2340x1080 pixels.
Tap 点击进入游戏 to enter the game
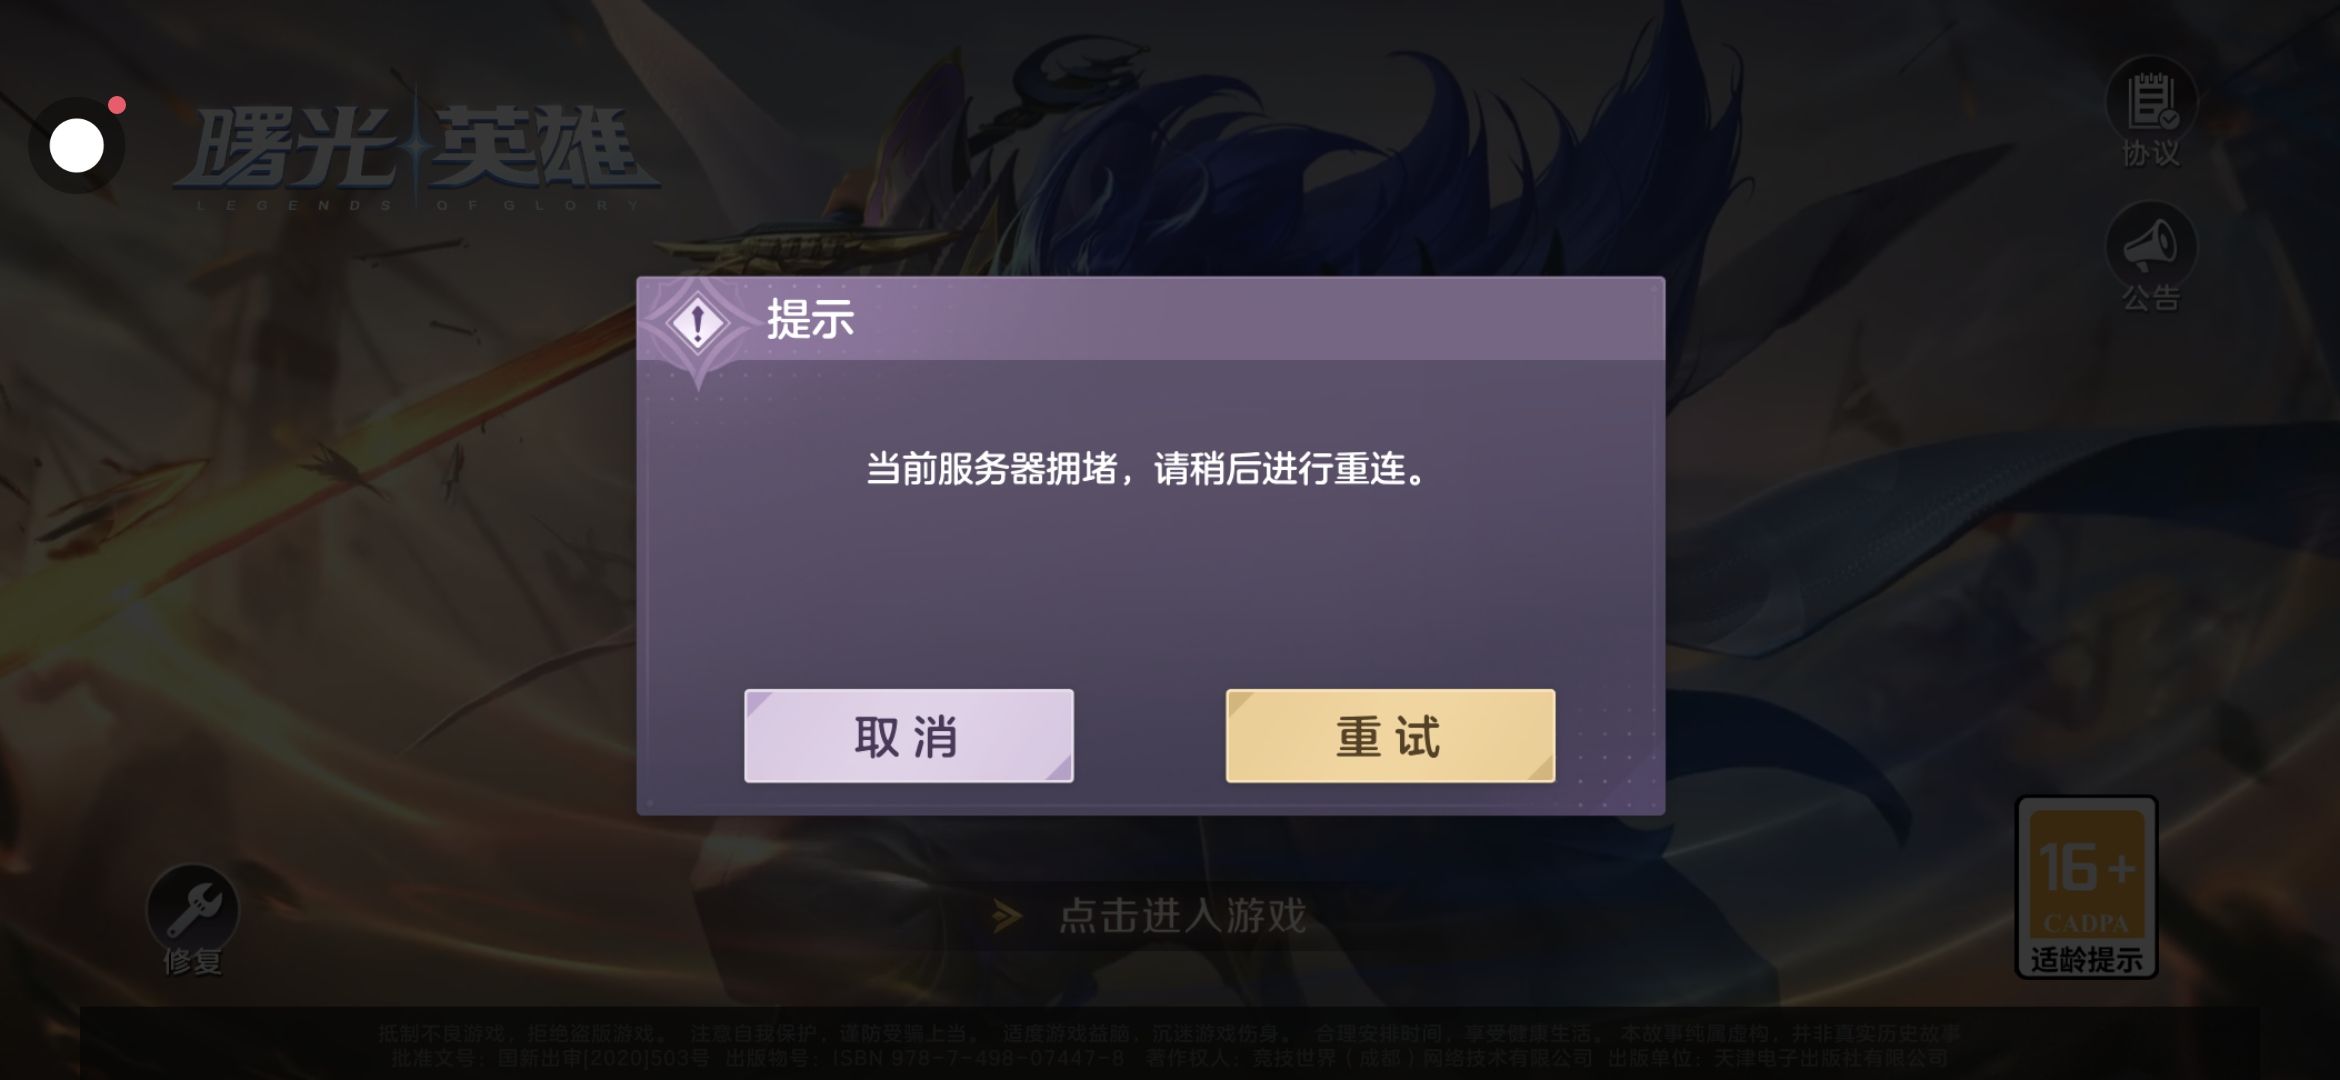(1182, 915)
